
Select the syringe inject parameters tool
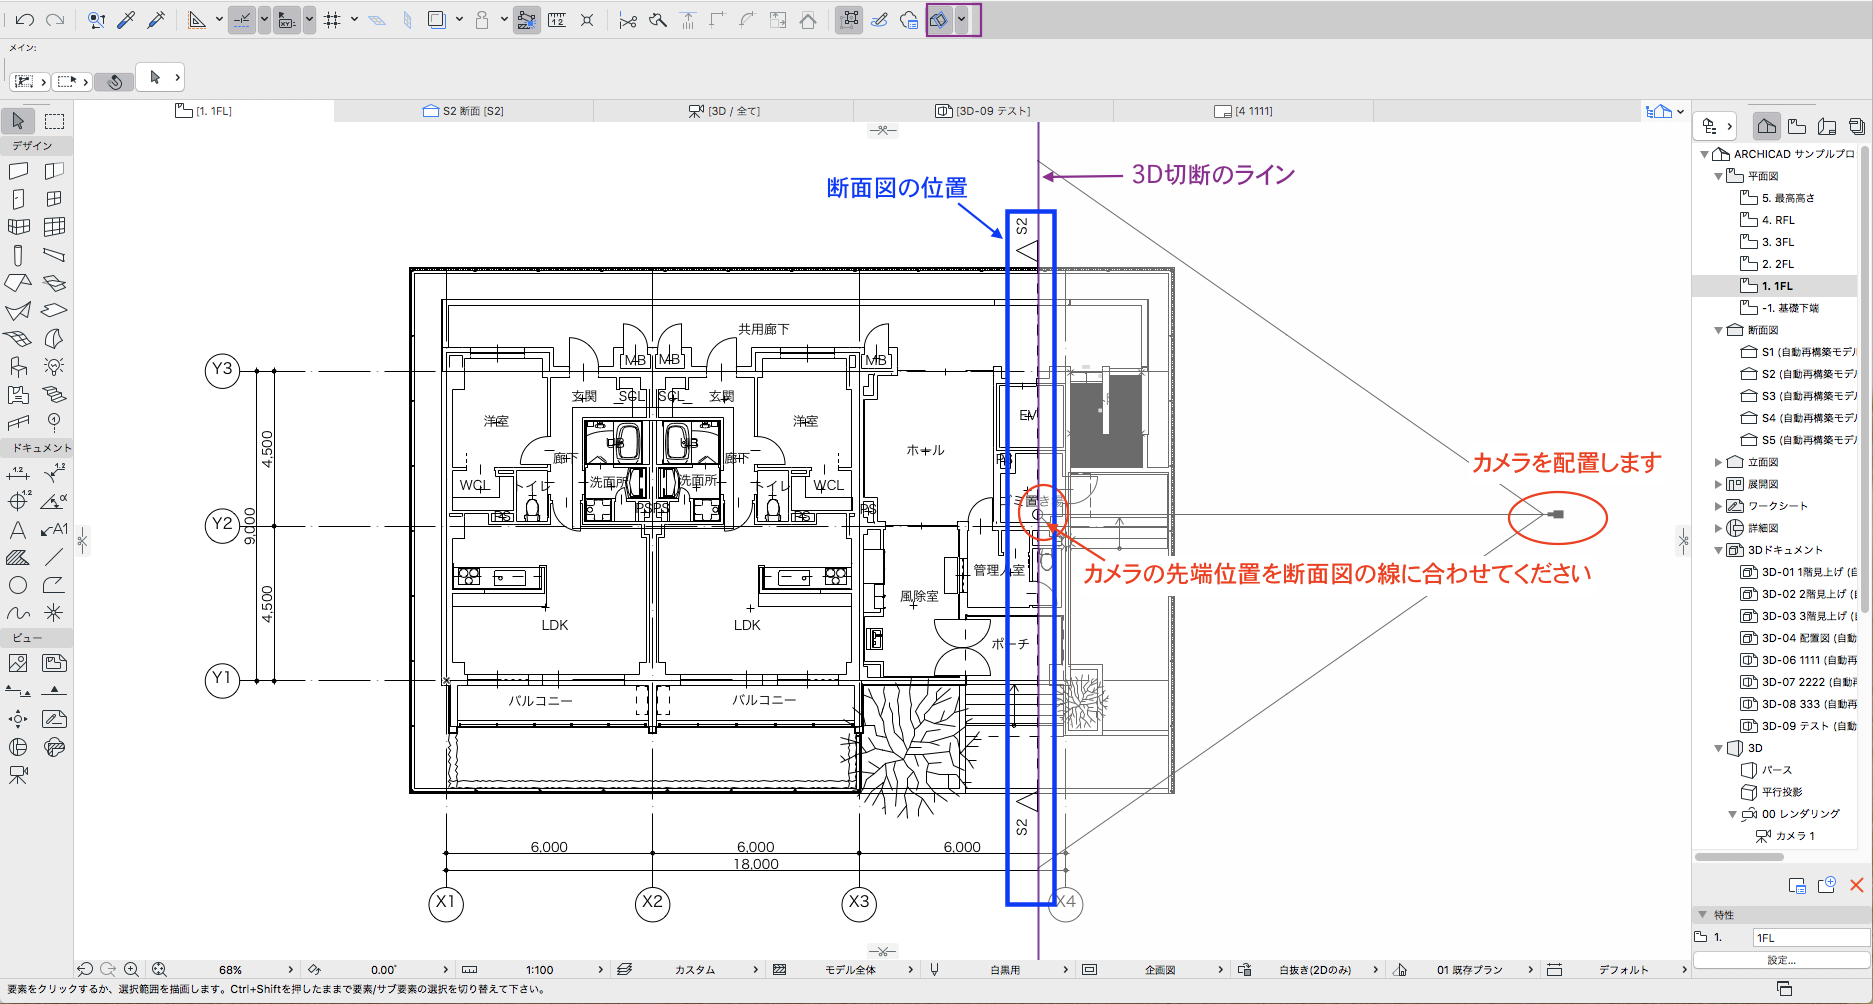(x=156, y=19)
